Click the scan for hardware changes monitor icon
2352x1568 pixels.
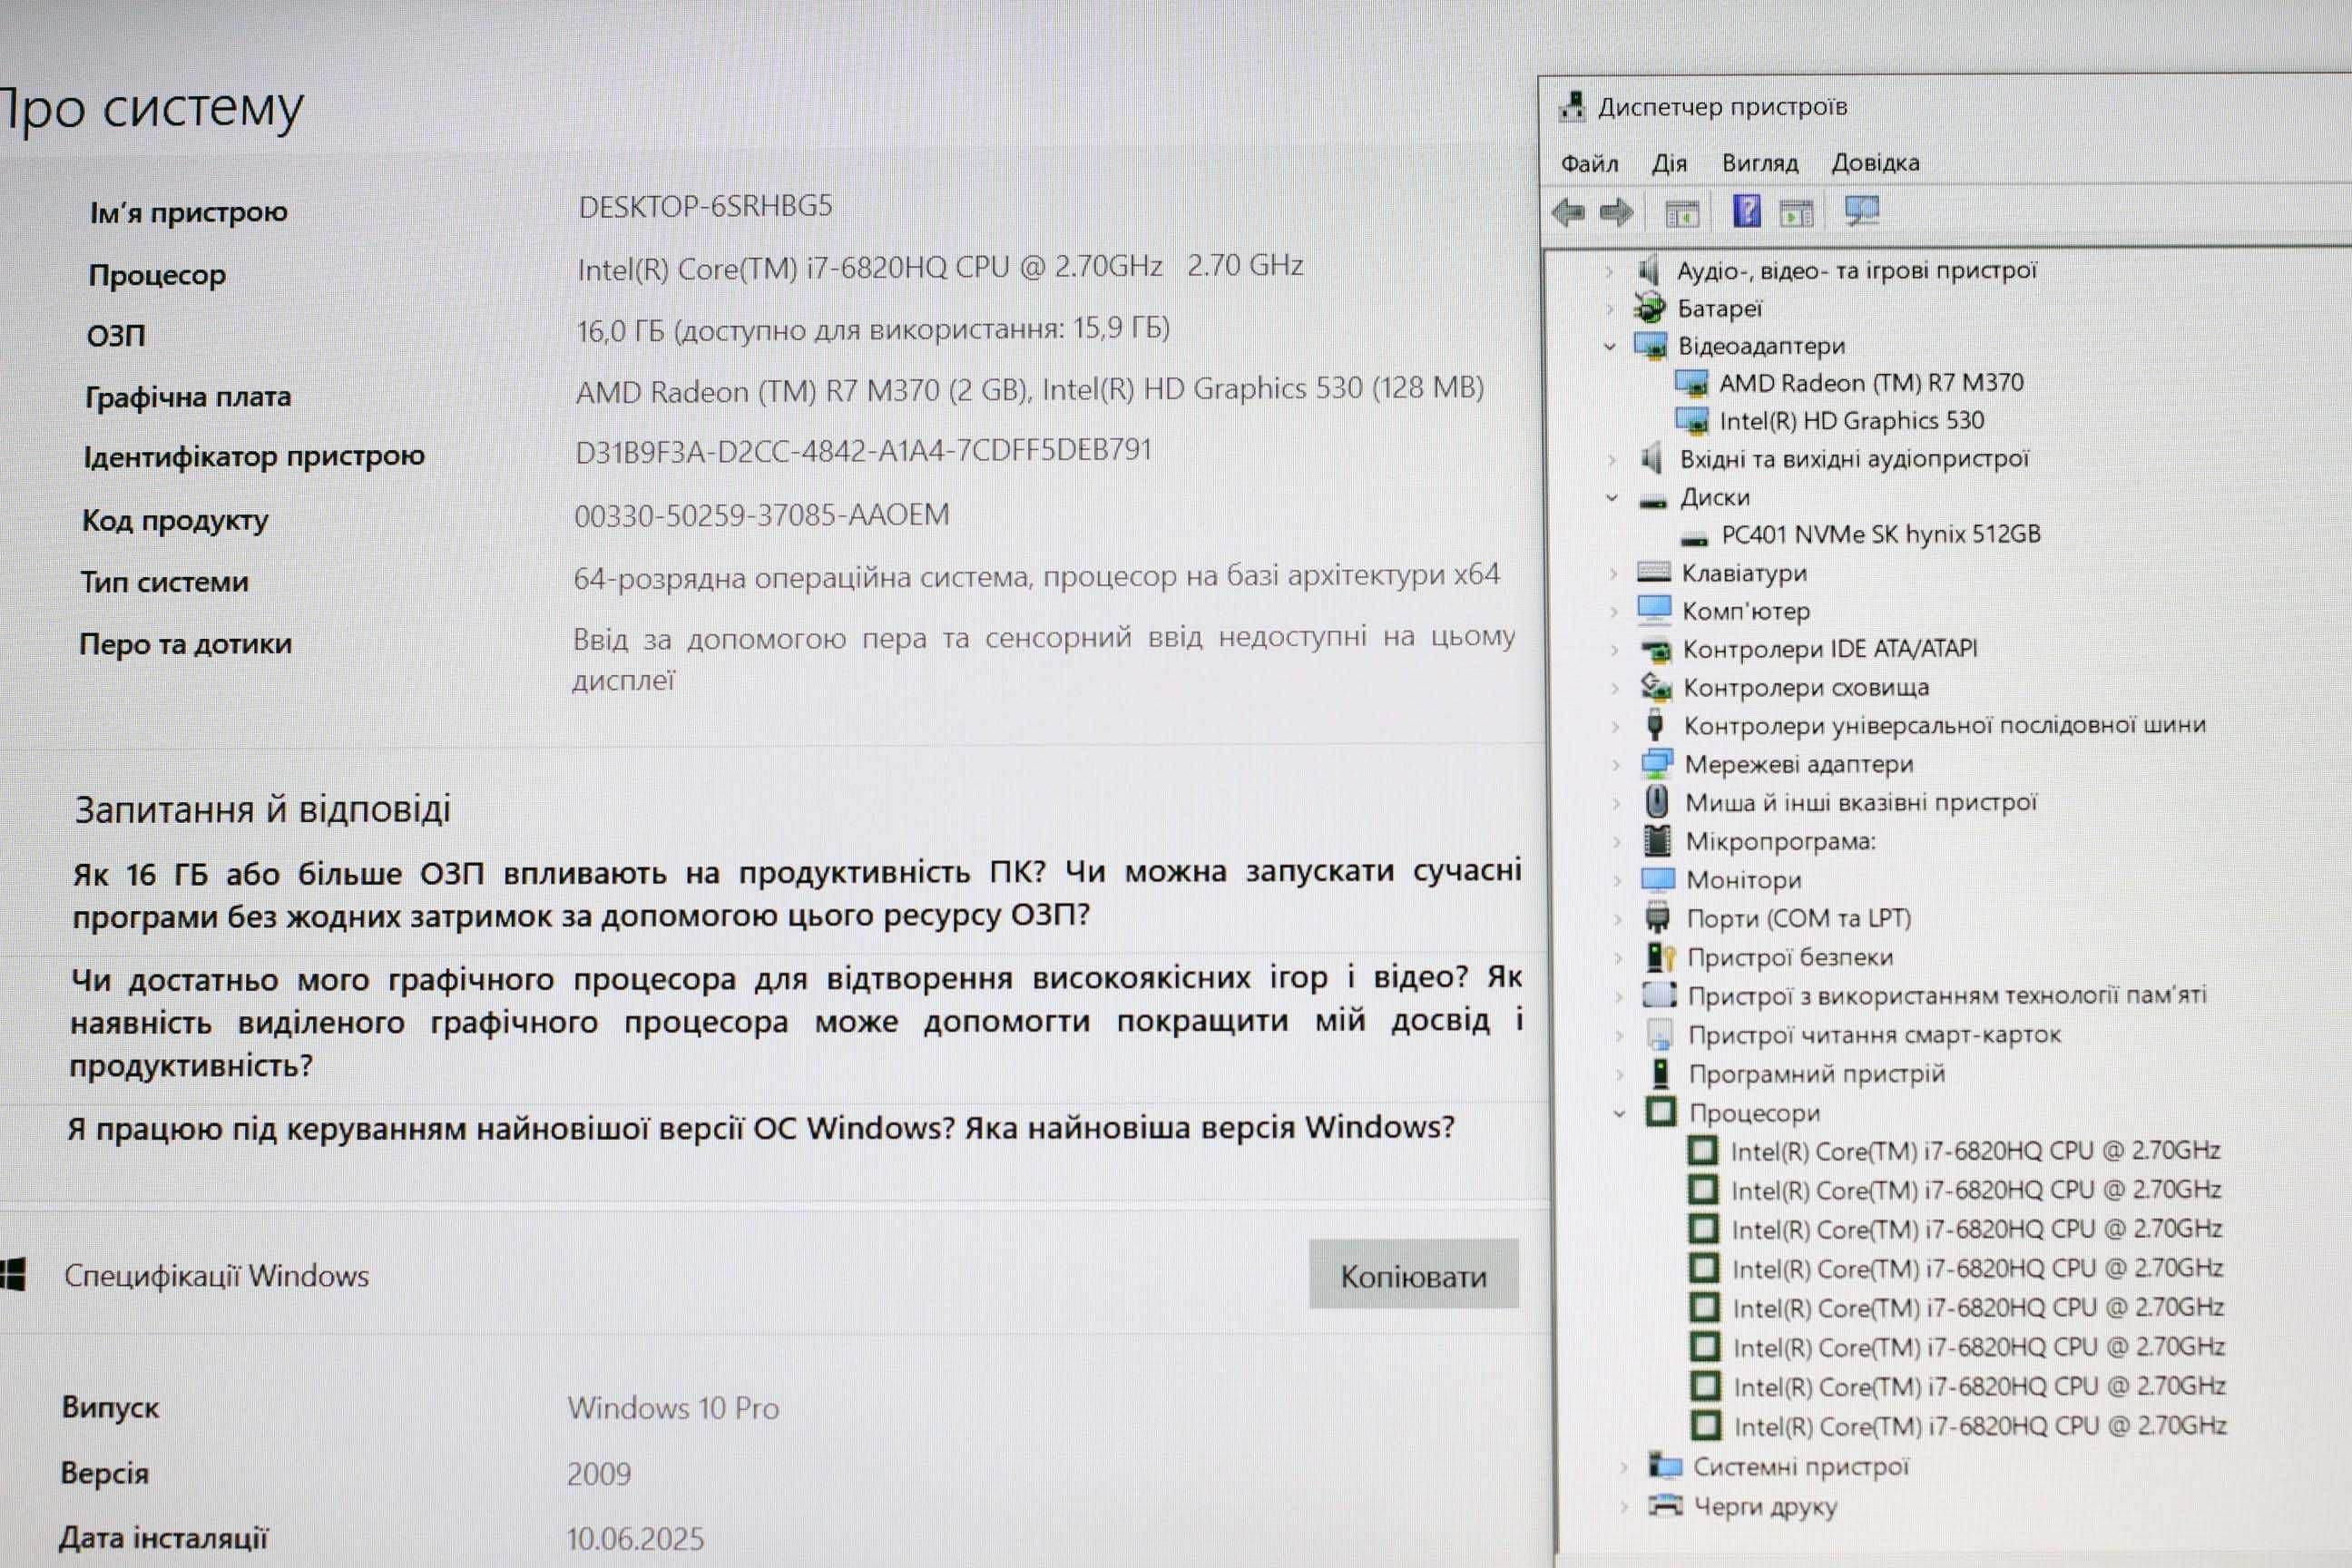pos(1861,211)
